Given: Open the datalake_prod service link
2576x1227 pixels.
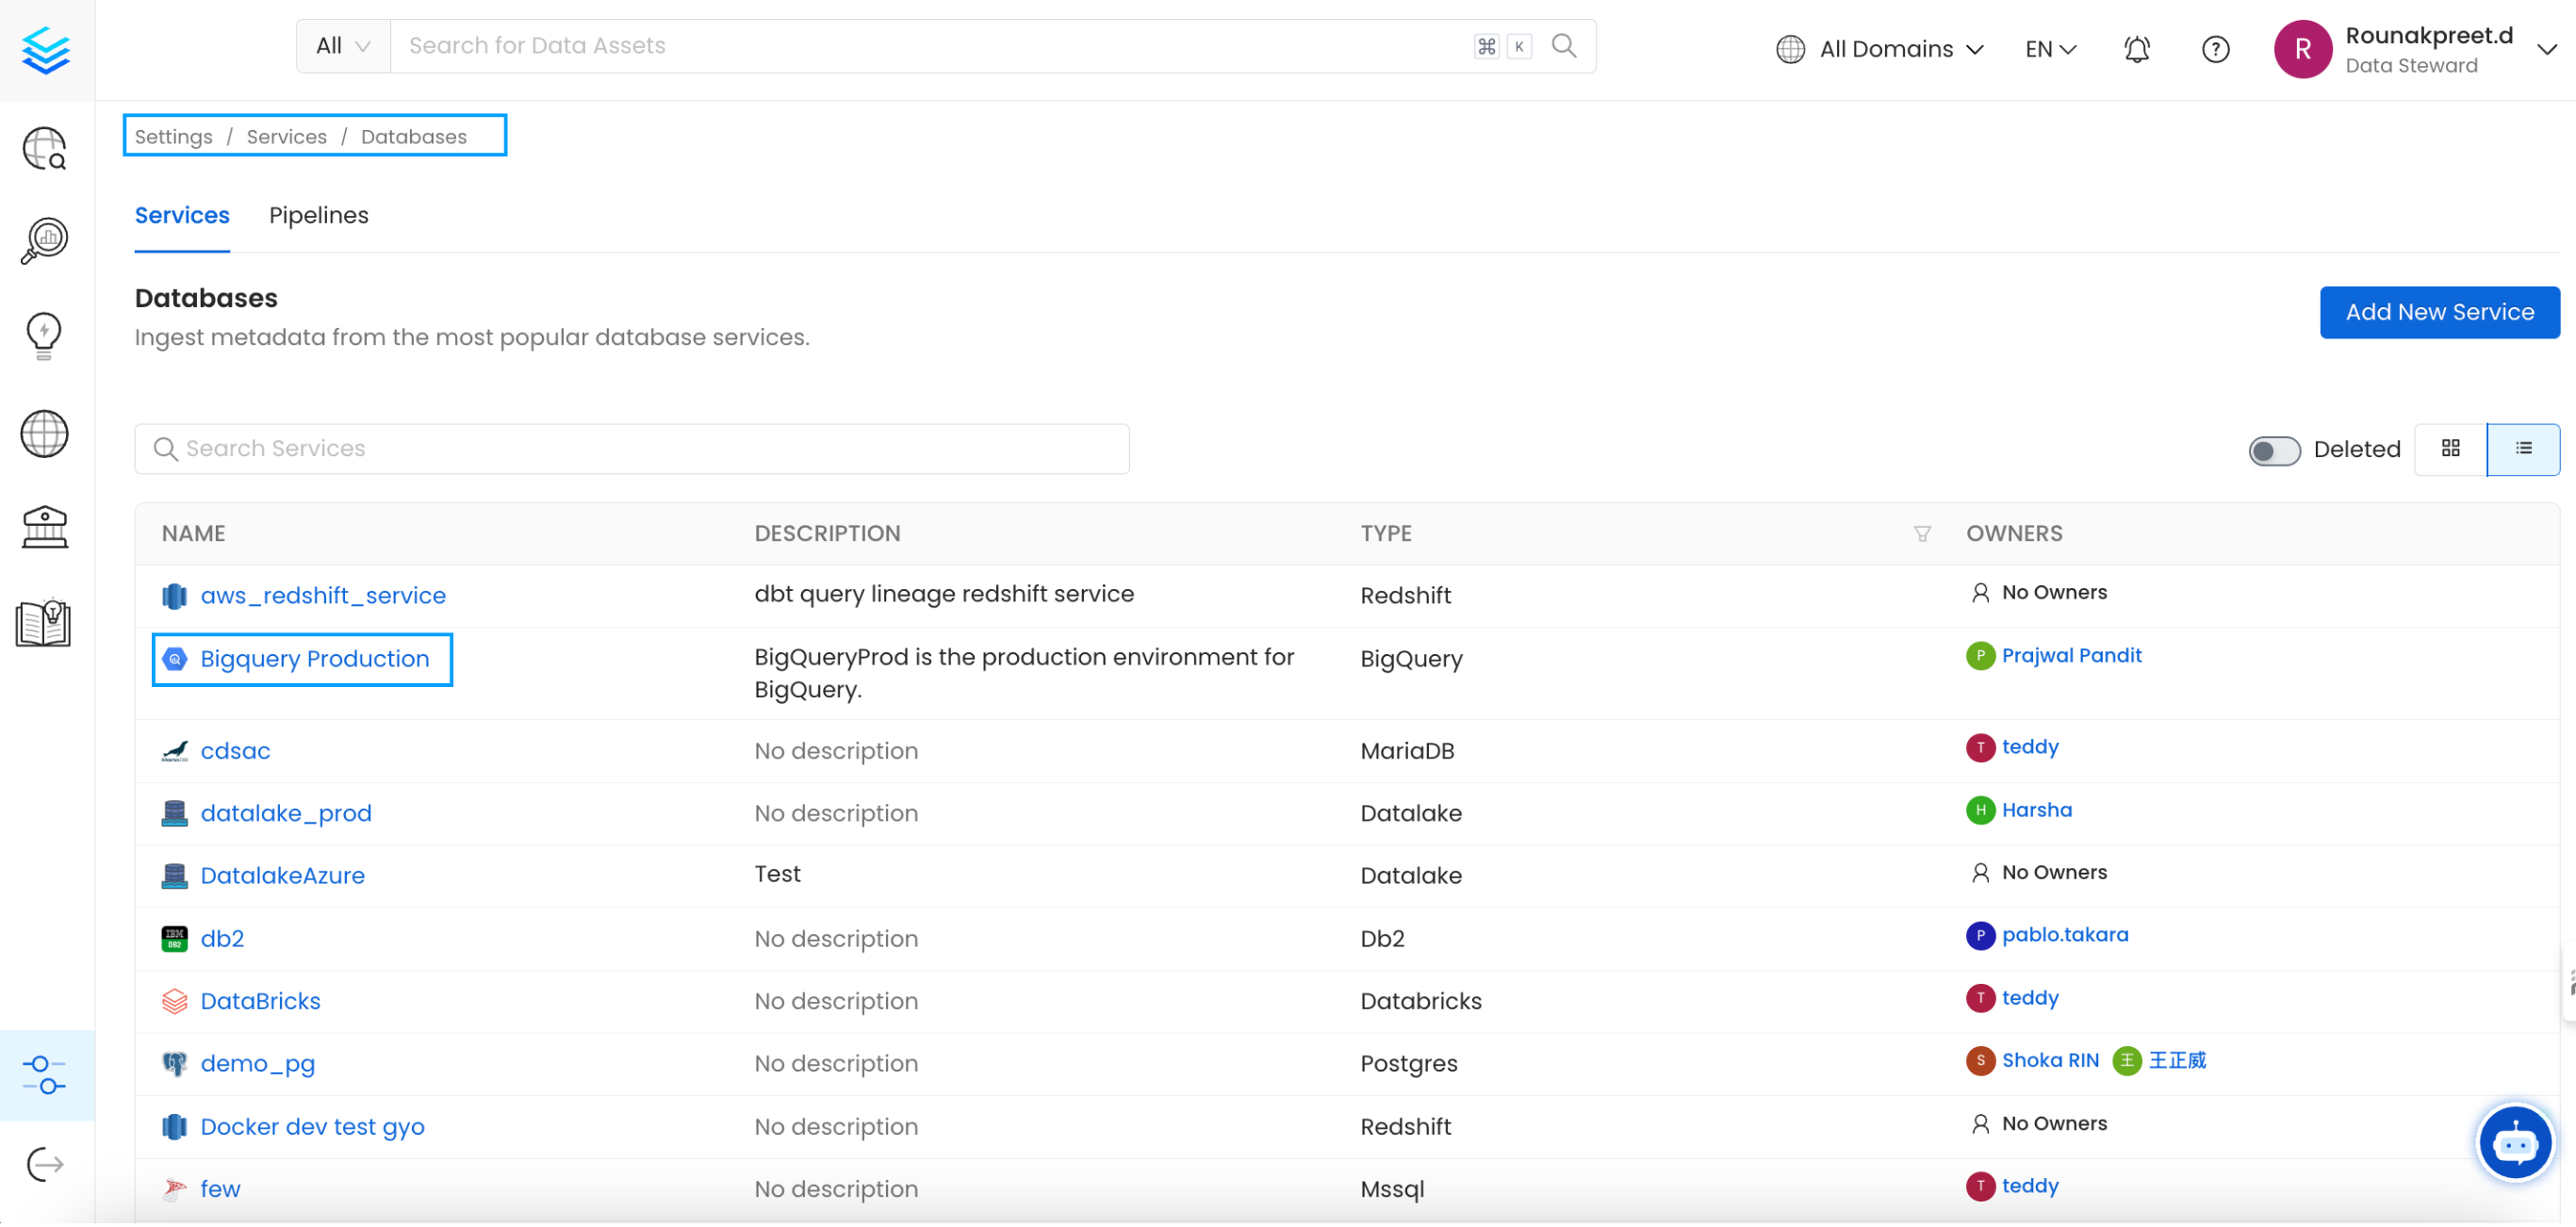Looking at the screenshot, I should 286,815.
